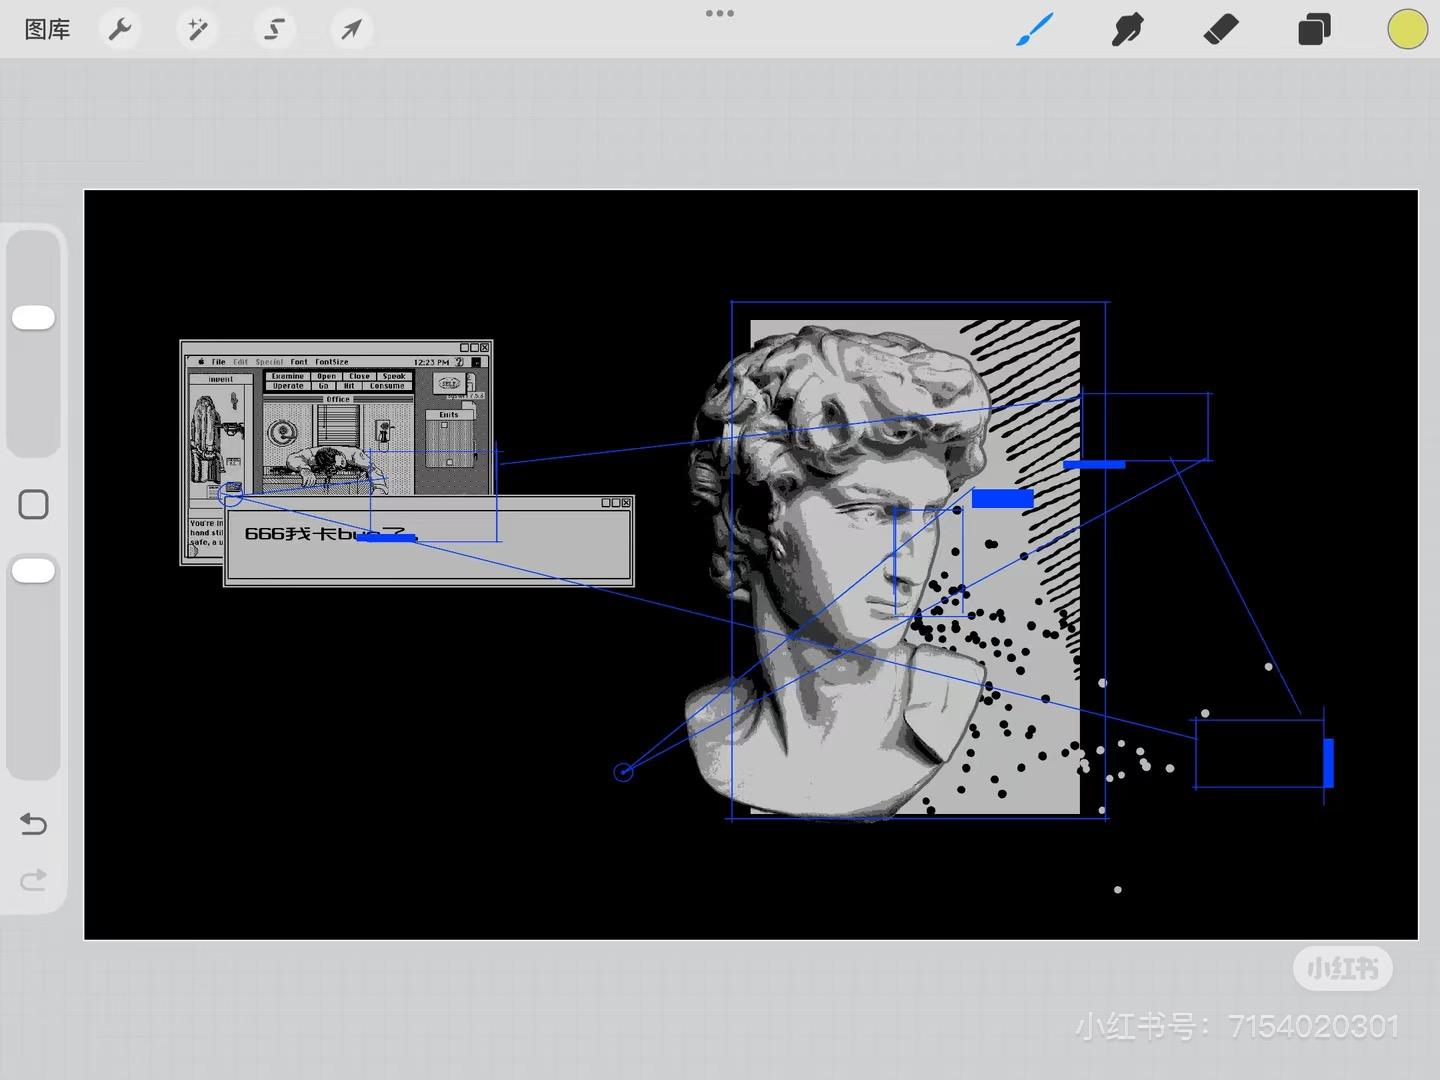Tap the square Modify button in sidebar
Image resolution: width=1440 pixels, height=1080 pixels.
pos(33,505)
